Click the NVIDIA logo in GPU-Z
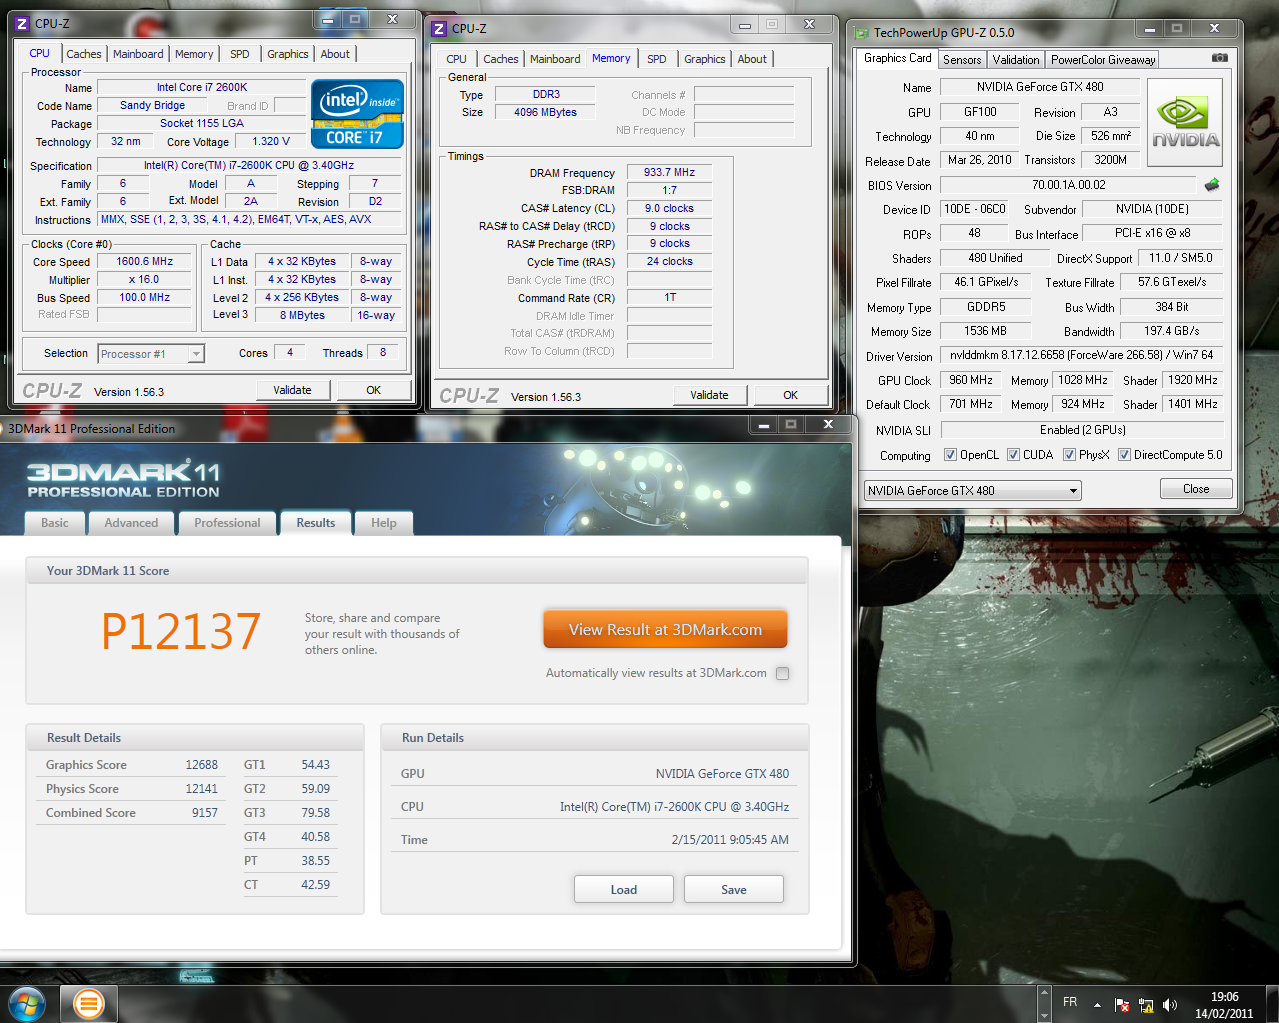Viewport: 1279px width, 1023px height. pos(1185,123)
